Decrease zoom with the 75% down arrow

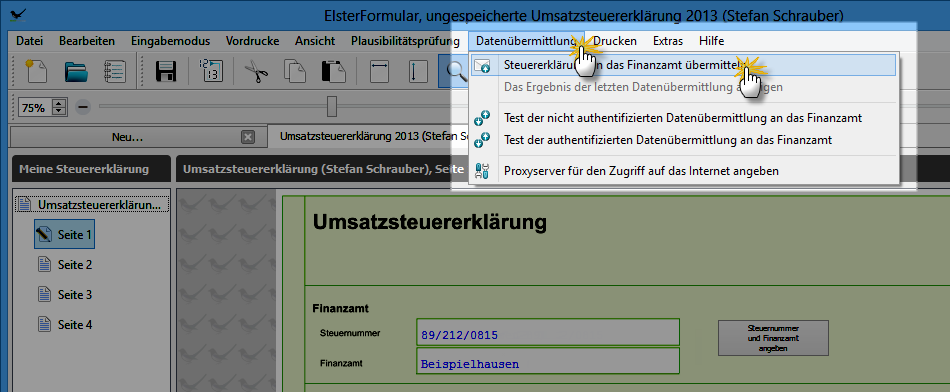point(59,111)
